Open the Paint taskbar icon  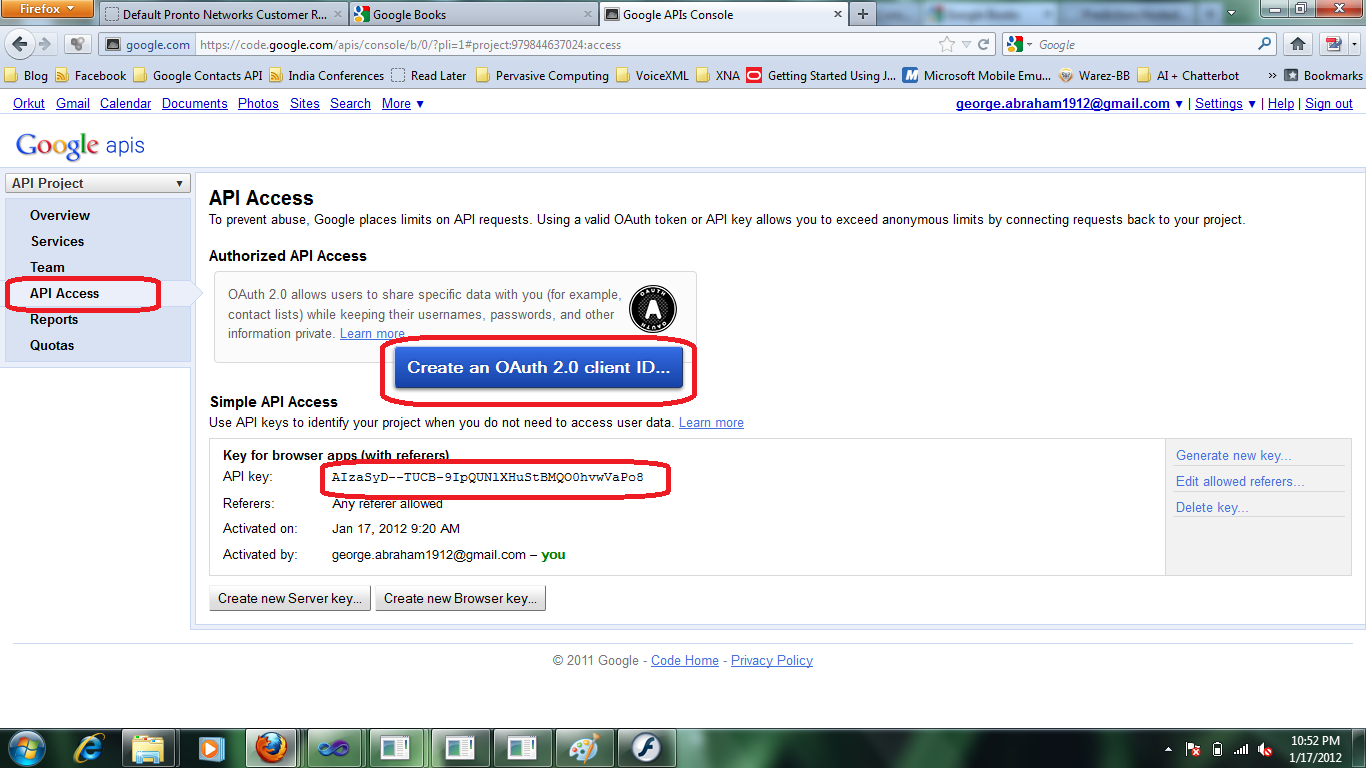pyautogui.click(x=583, y=748)
